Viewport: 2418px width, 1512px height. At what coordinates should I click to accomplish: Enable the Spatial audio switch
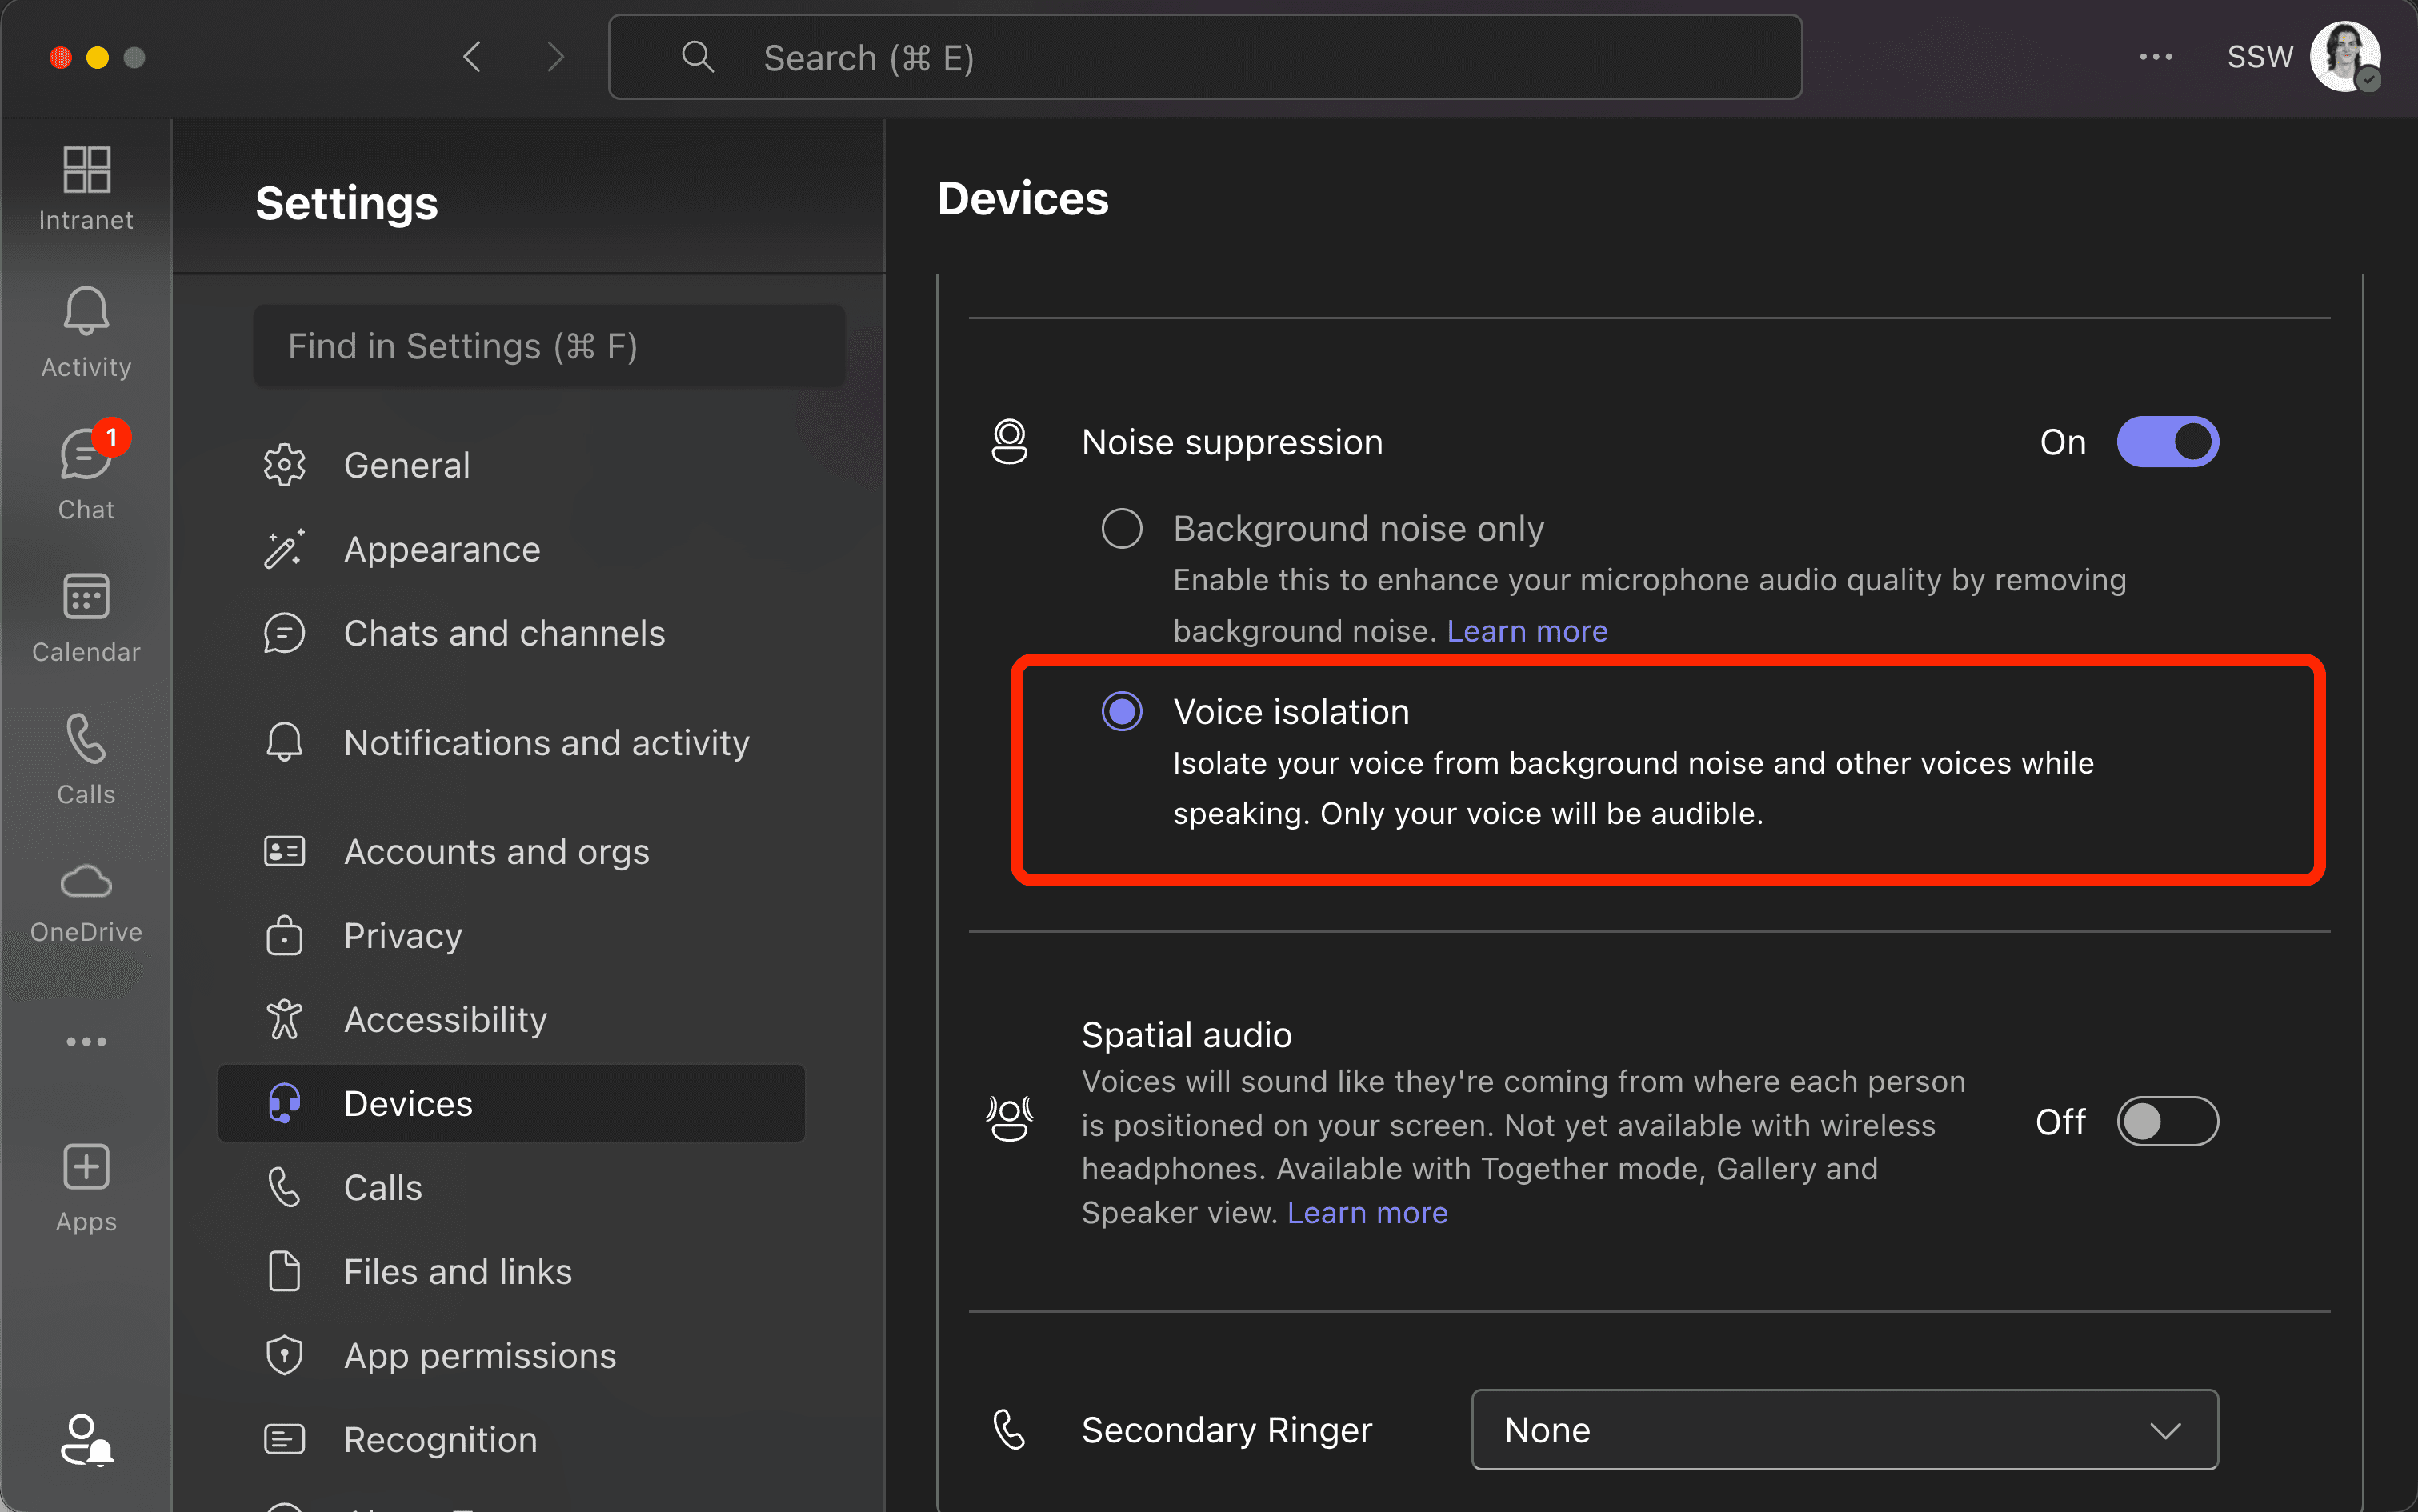[x=2167, y=1121]
